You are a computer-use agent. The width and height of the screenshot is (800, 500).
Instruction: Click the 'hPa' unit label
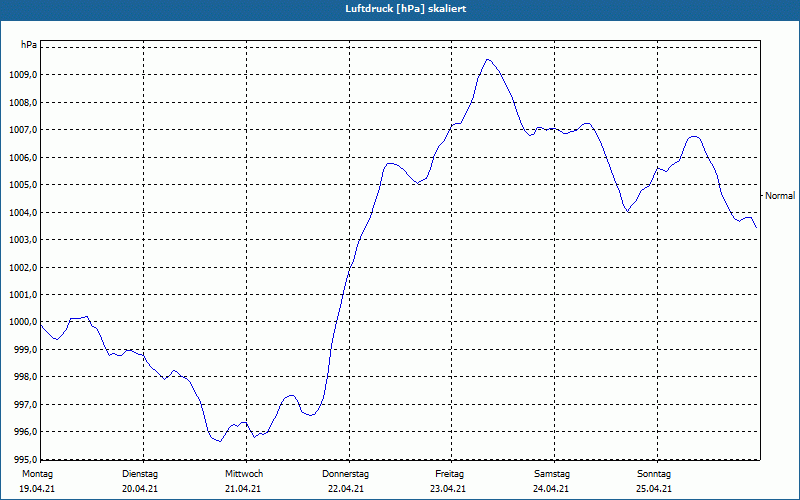pos(29,45)
